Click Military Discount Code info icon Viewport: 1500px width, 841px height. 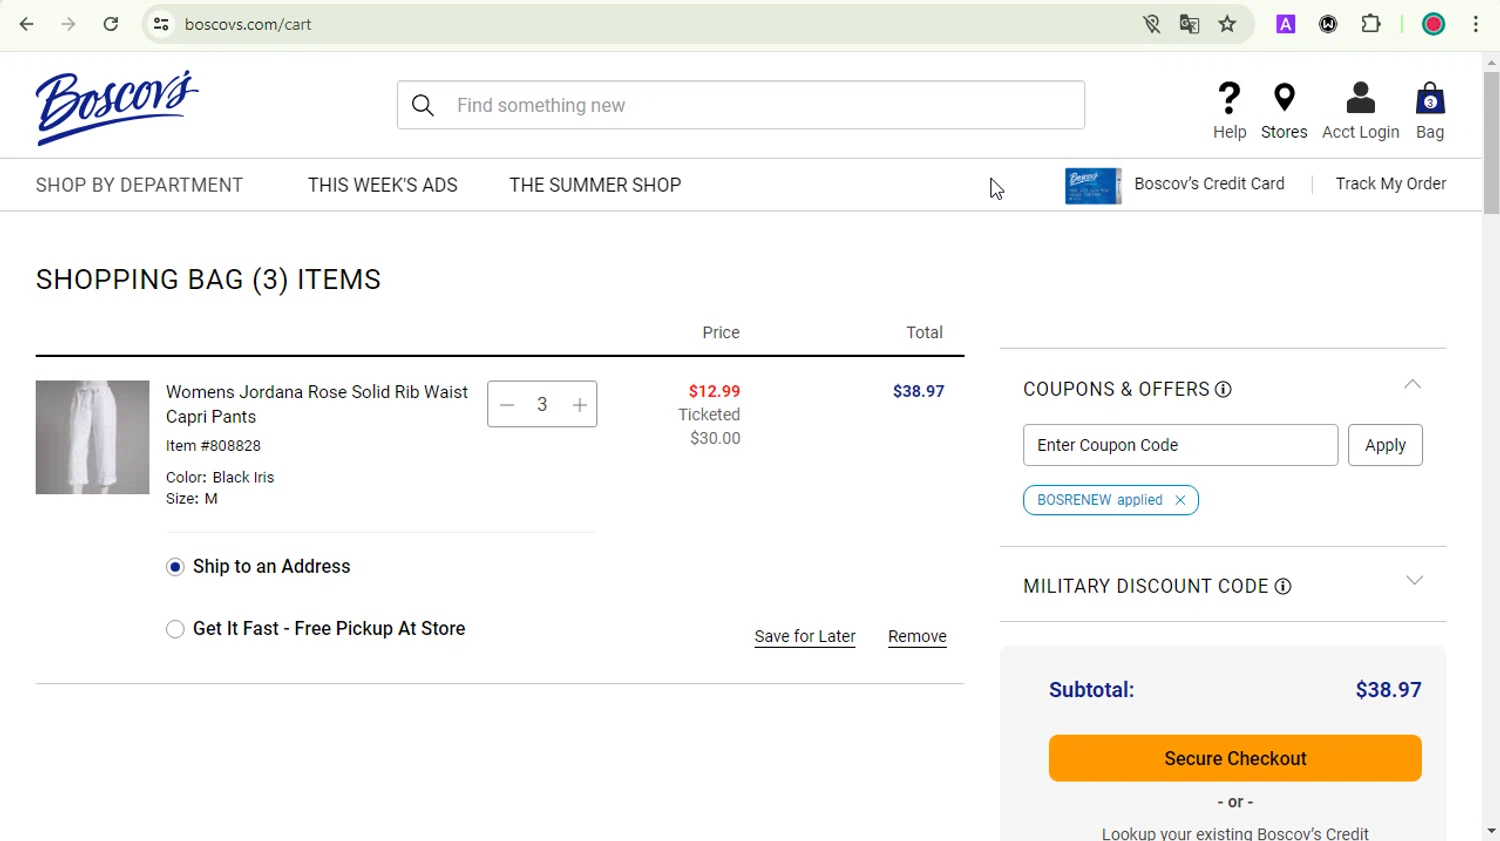tap(1283, 587)
